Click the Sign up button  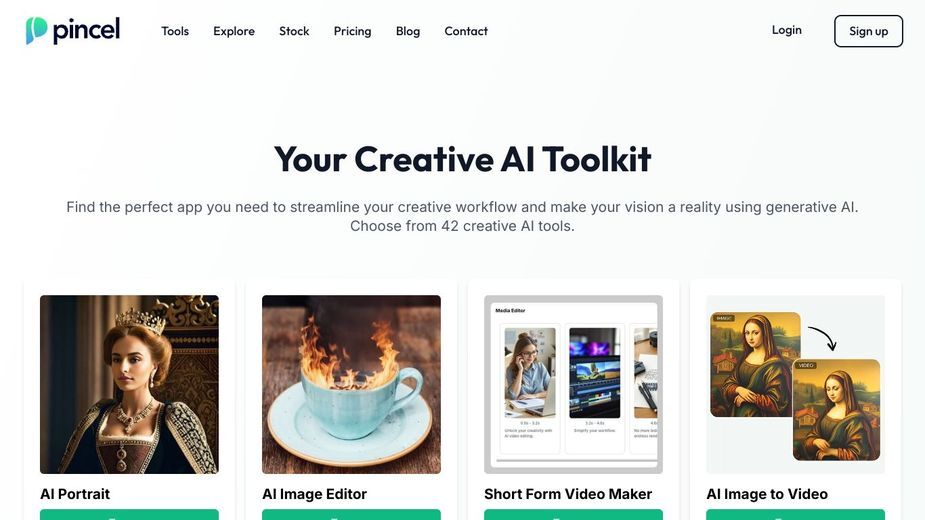click(868, 31)
